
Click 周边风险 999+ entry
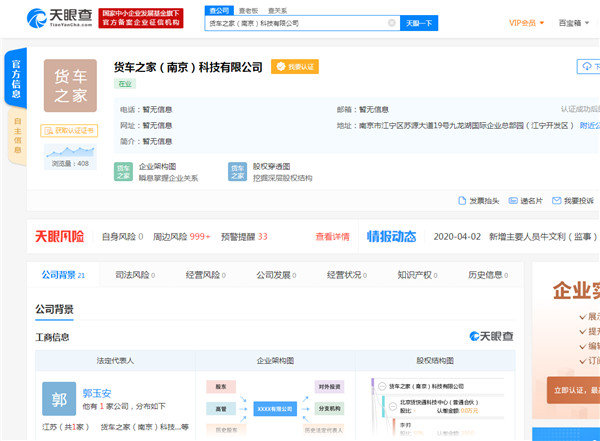[x=182, y=237]
